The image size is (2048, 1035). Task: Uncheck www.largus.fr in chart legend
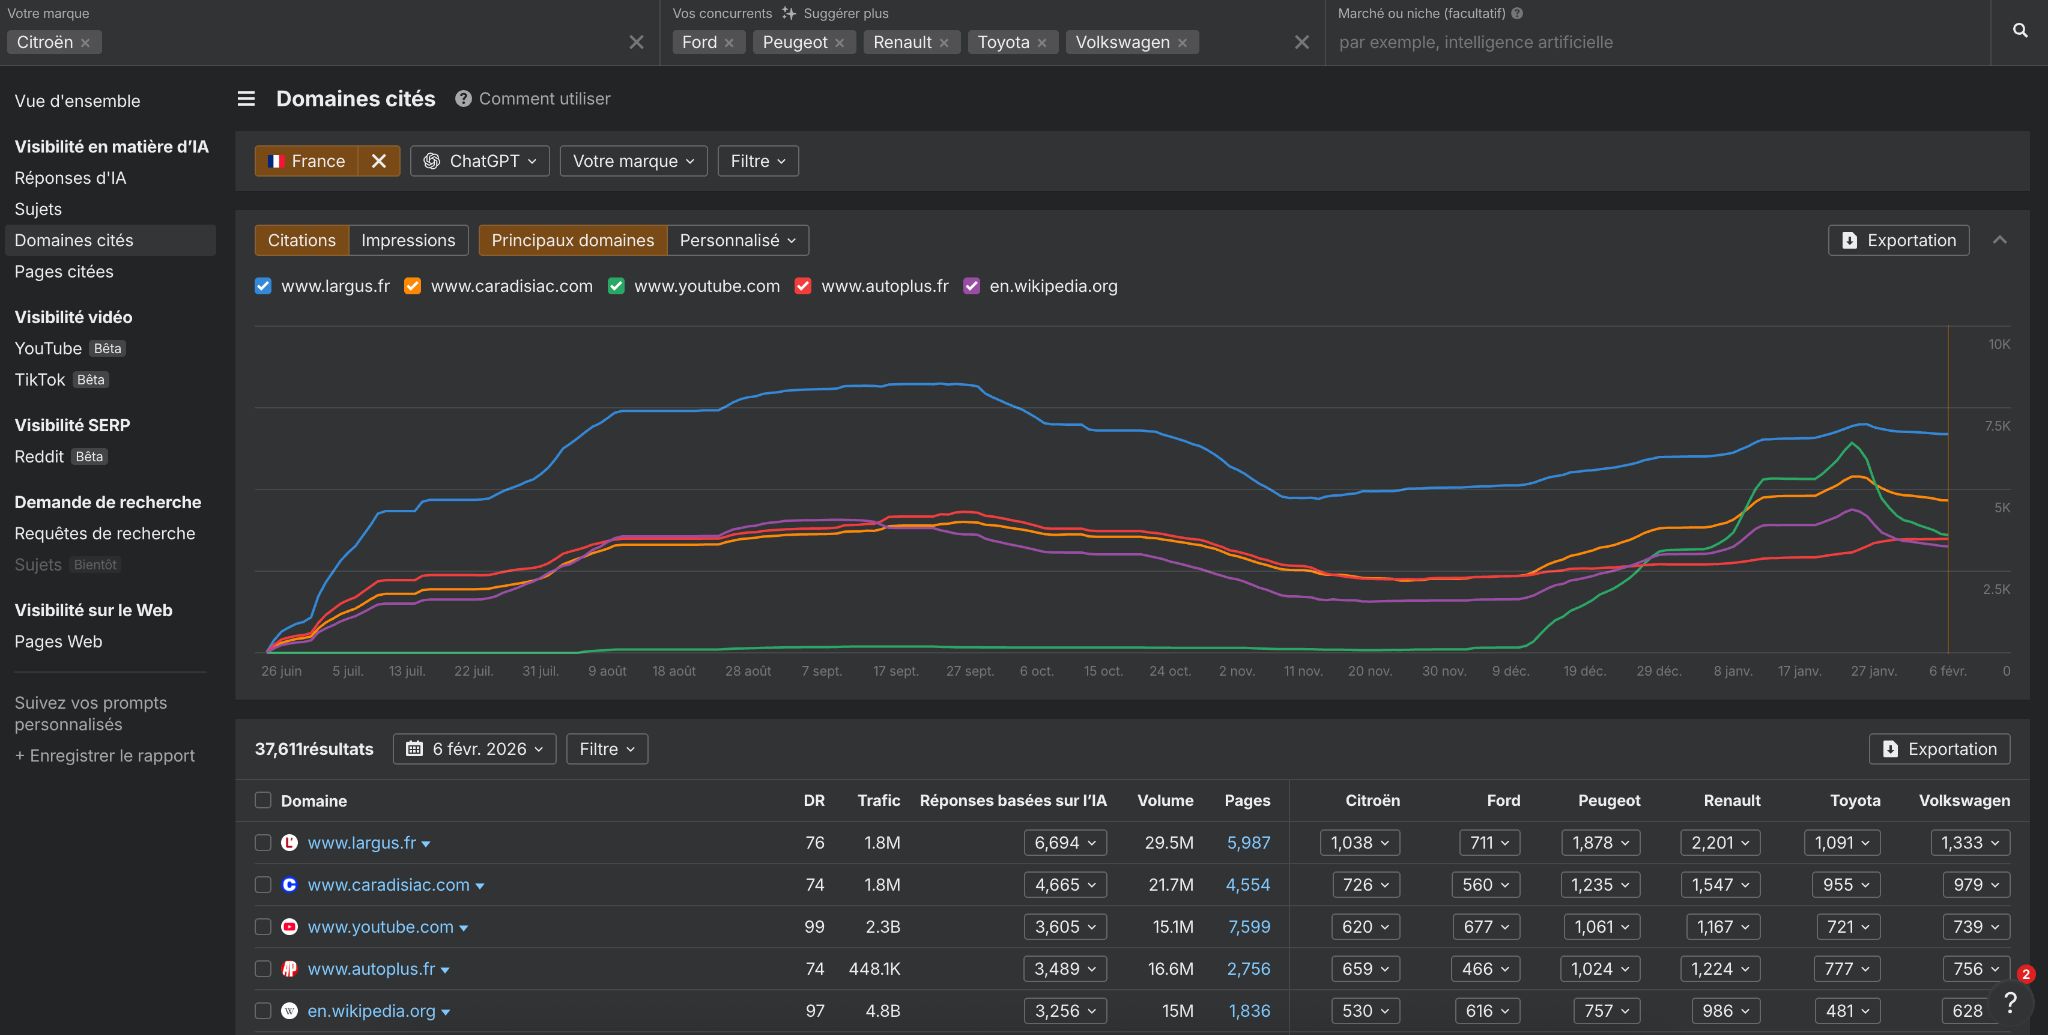pos(263,286)
